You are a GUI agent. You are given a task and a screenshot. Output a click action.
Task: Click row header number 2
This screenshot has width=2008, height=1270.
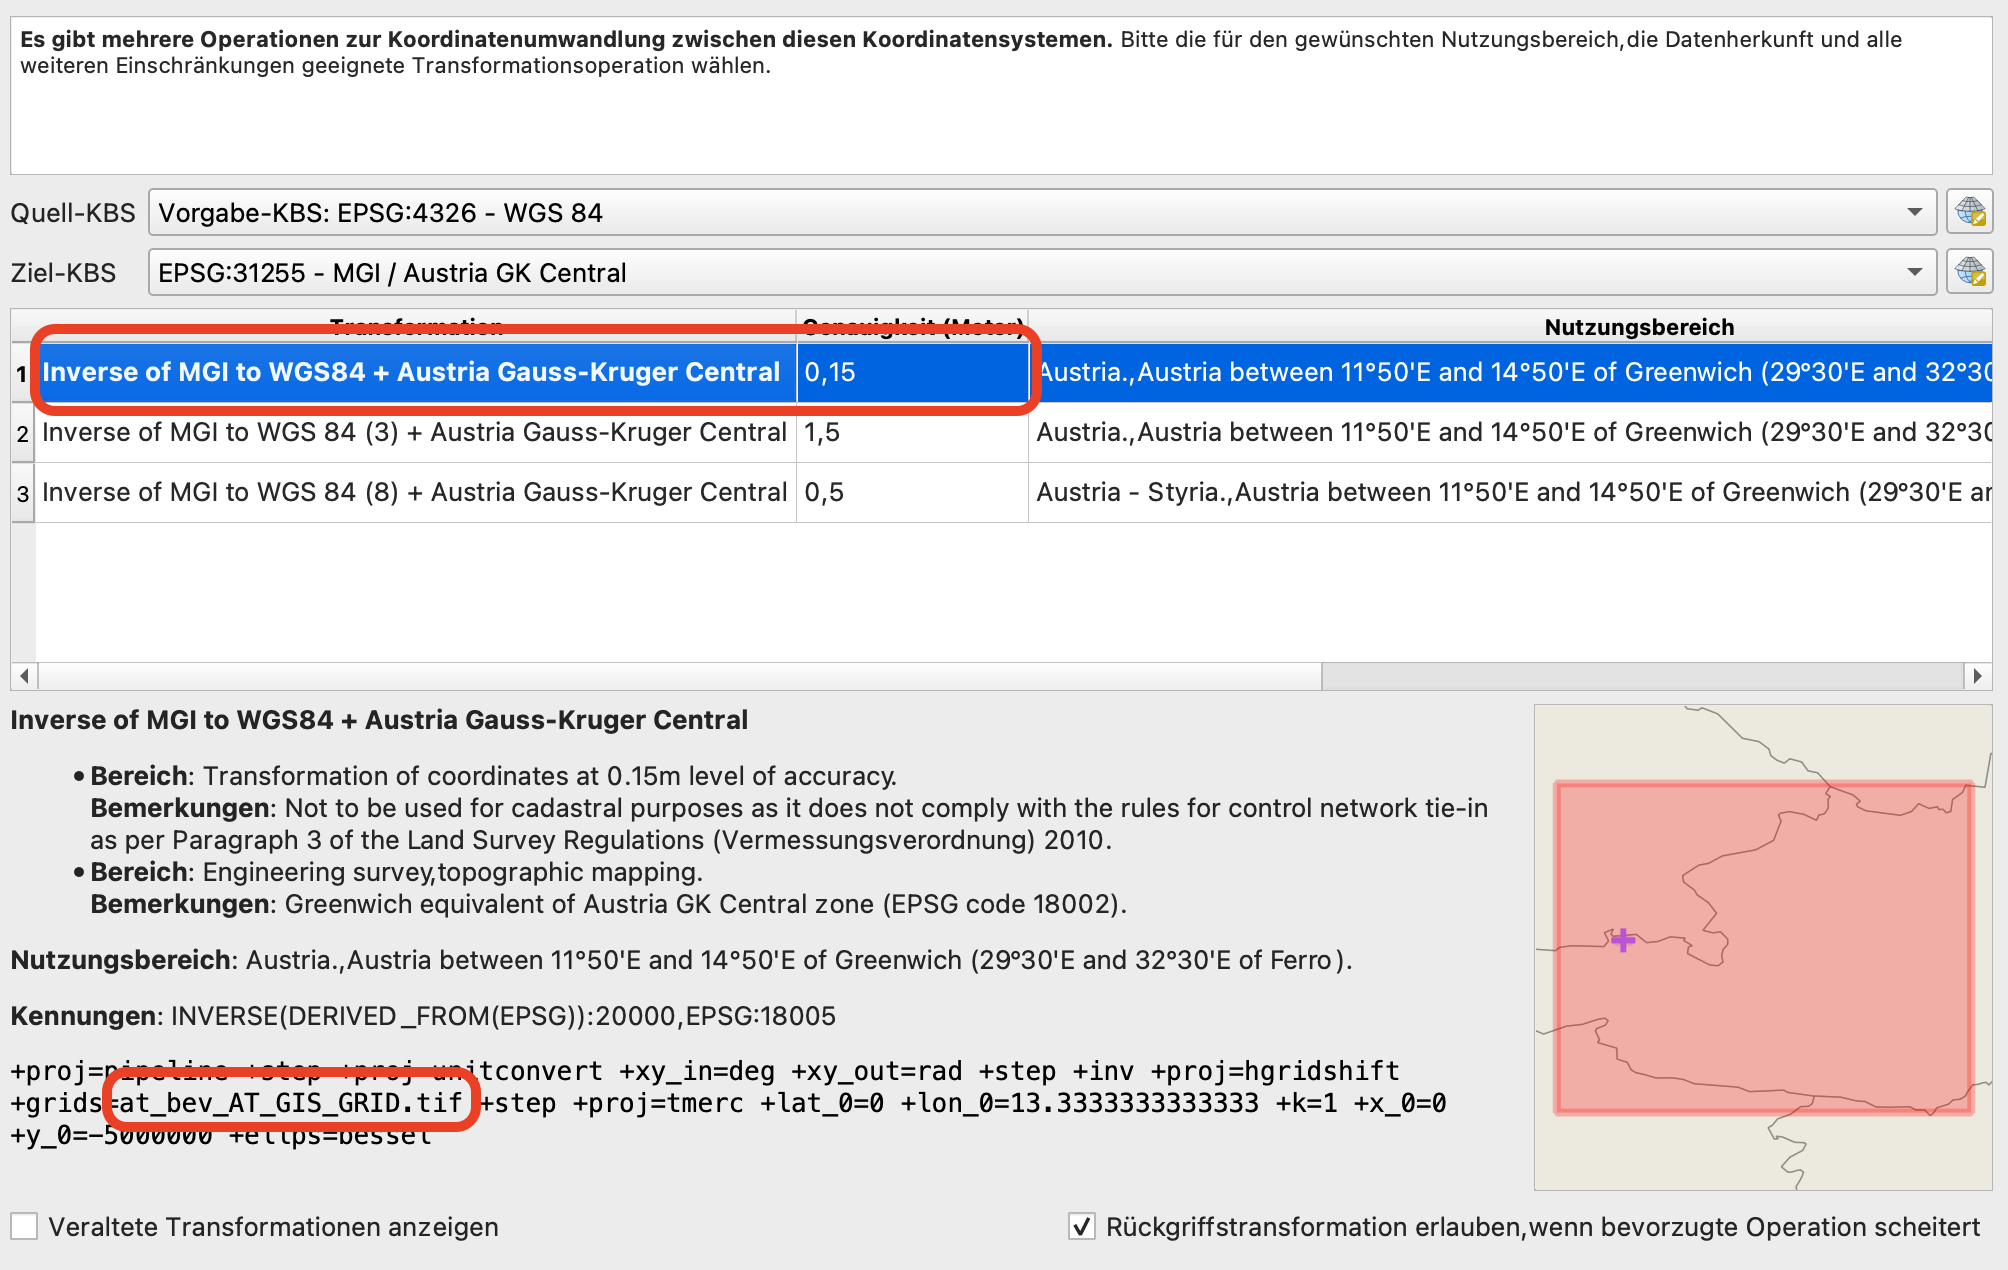22,433
